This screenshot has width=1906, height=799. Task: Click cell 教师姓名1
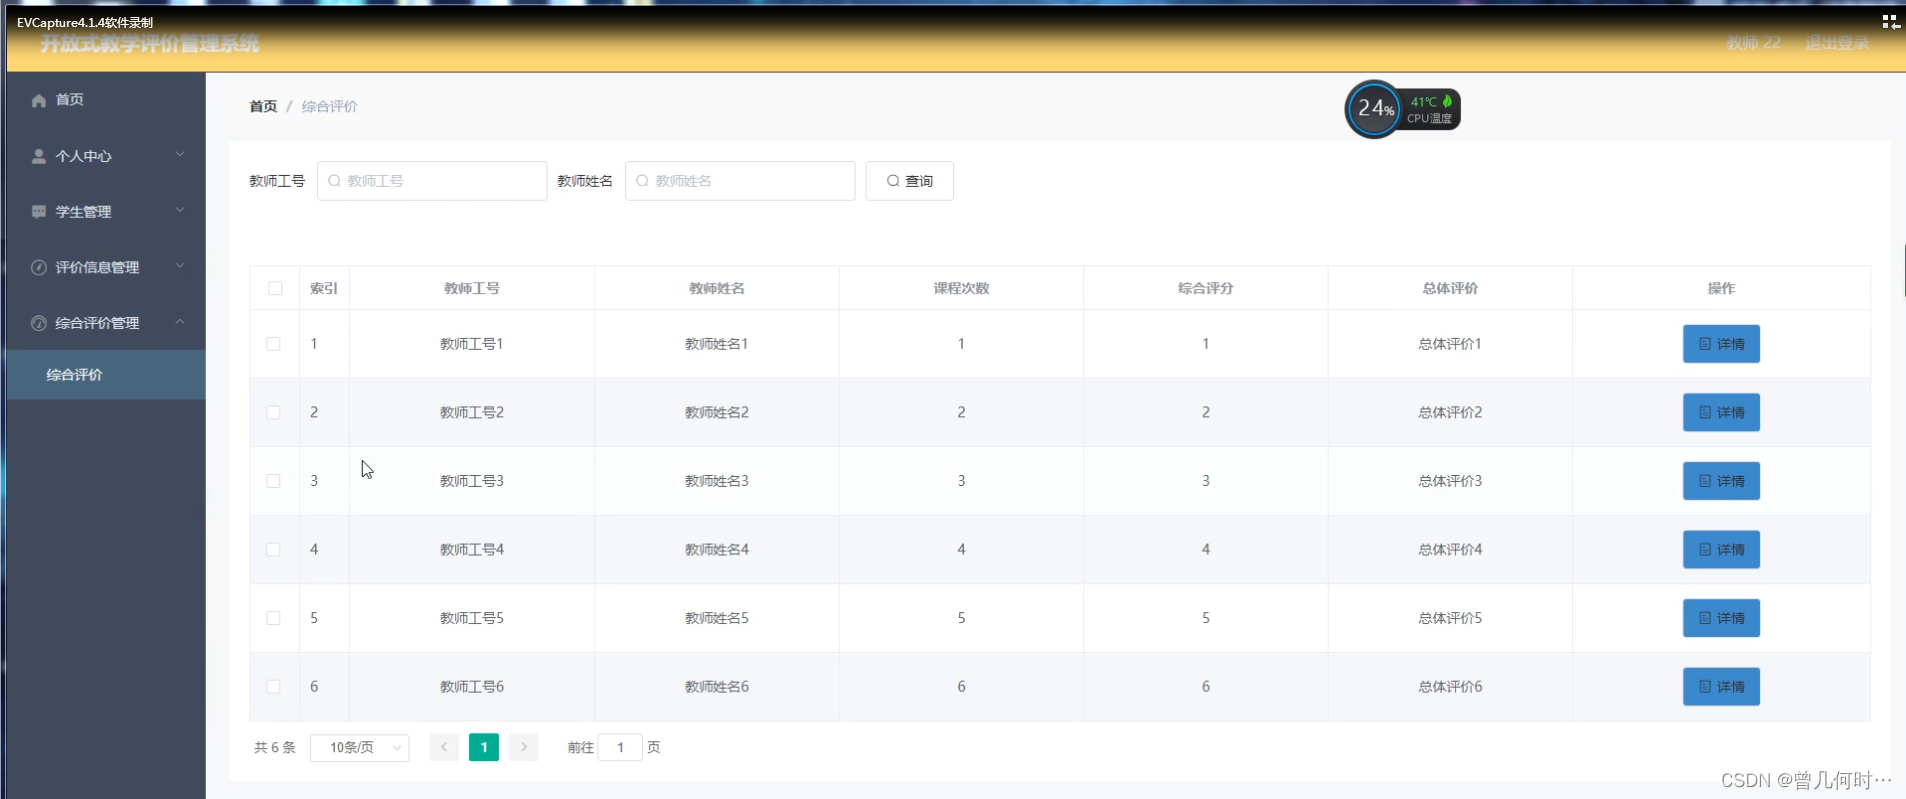click(x=717, y=344)
